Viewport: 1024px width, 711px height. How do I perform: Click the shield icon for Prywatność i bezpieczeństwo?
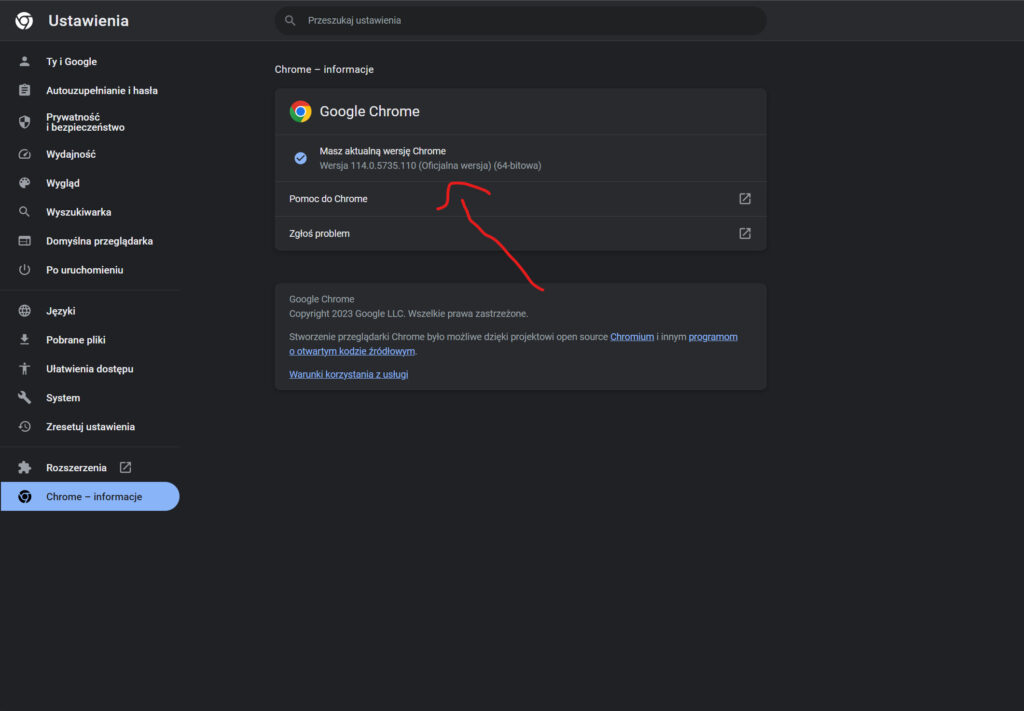pyautogui.click(x=24, y=122)
